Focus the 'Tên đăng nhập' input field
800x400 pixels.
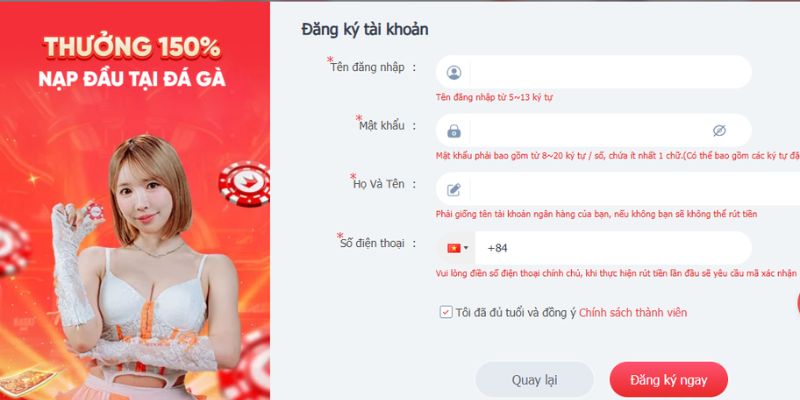tap(593, 72)
